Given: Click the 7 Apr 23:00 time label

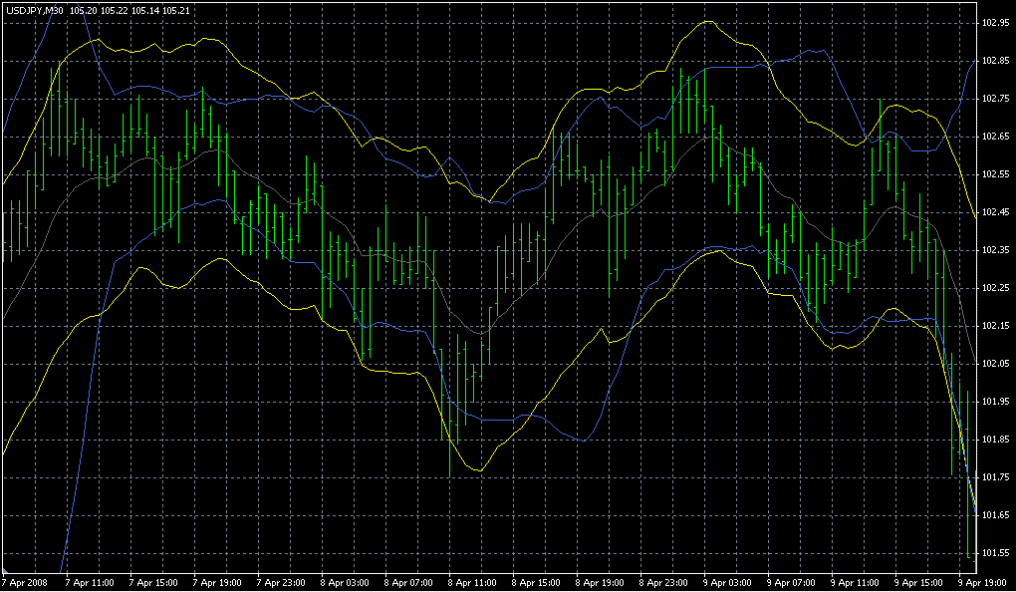Looking at the screenshot, I should tap(280, 582).
